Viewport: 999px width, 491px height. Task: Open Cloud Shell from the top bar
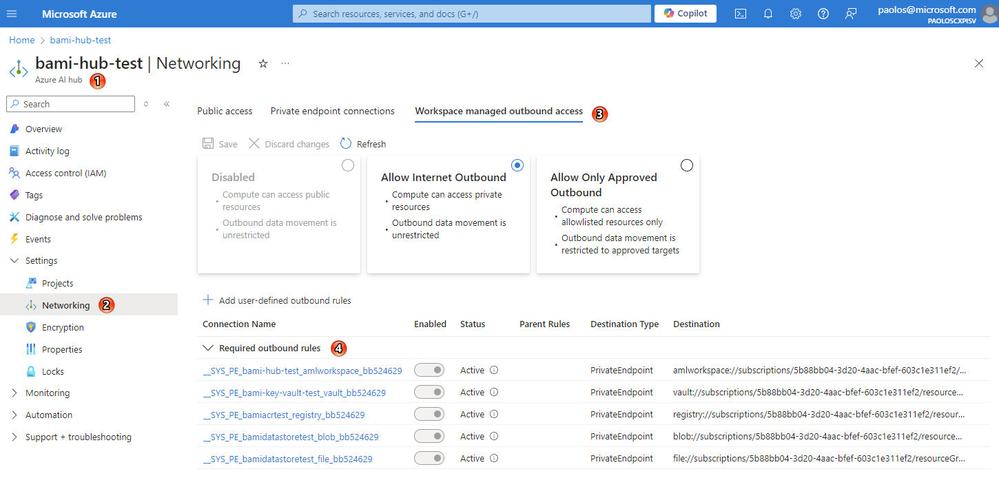click(740, 13)
